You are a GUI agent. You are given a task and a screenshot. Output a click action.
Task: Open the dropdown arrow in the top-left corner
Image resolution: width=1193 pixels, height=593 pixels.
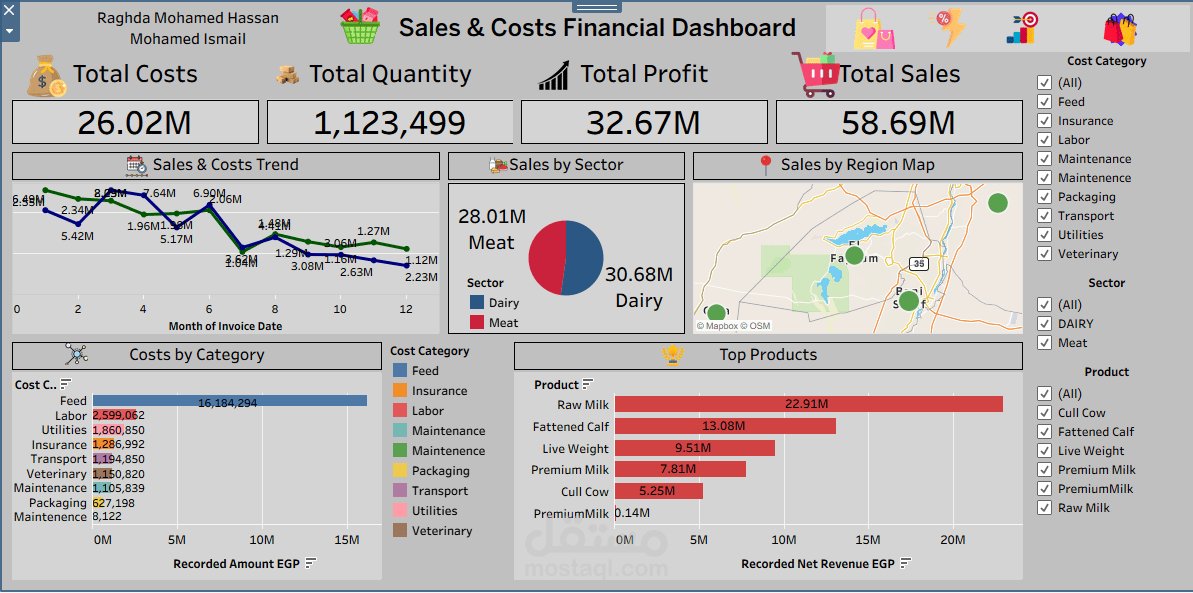coord(10,31)
